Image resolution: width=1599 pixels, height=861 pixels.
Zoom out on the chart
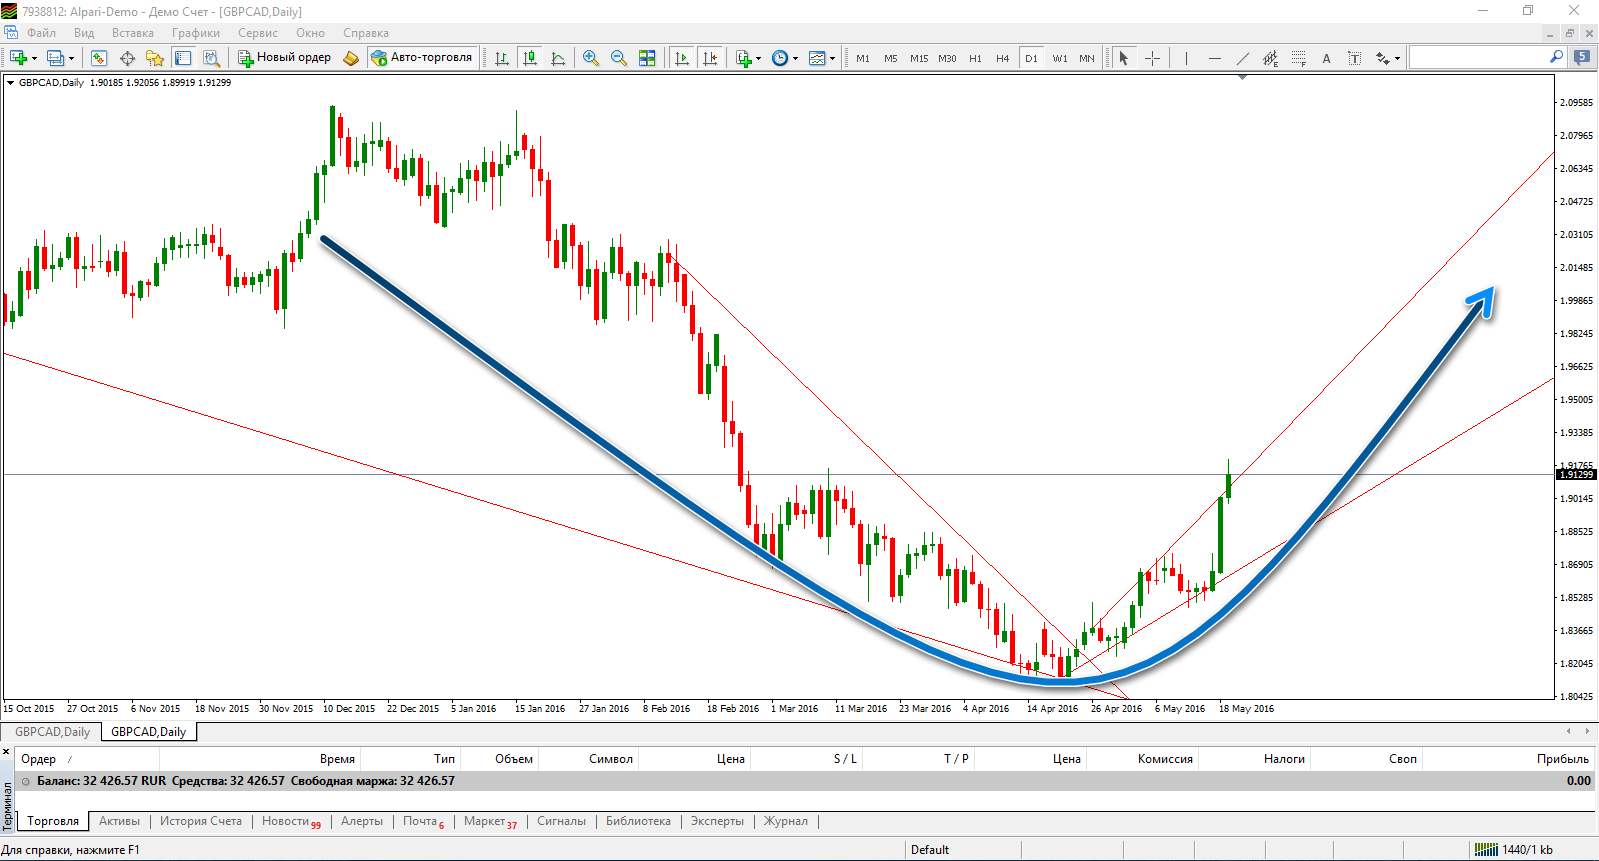coord(619,58)
